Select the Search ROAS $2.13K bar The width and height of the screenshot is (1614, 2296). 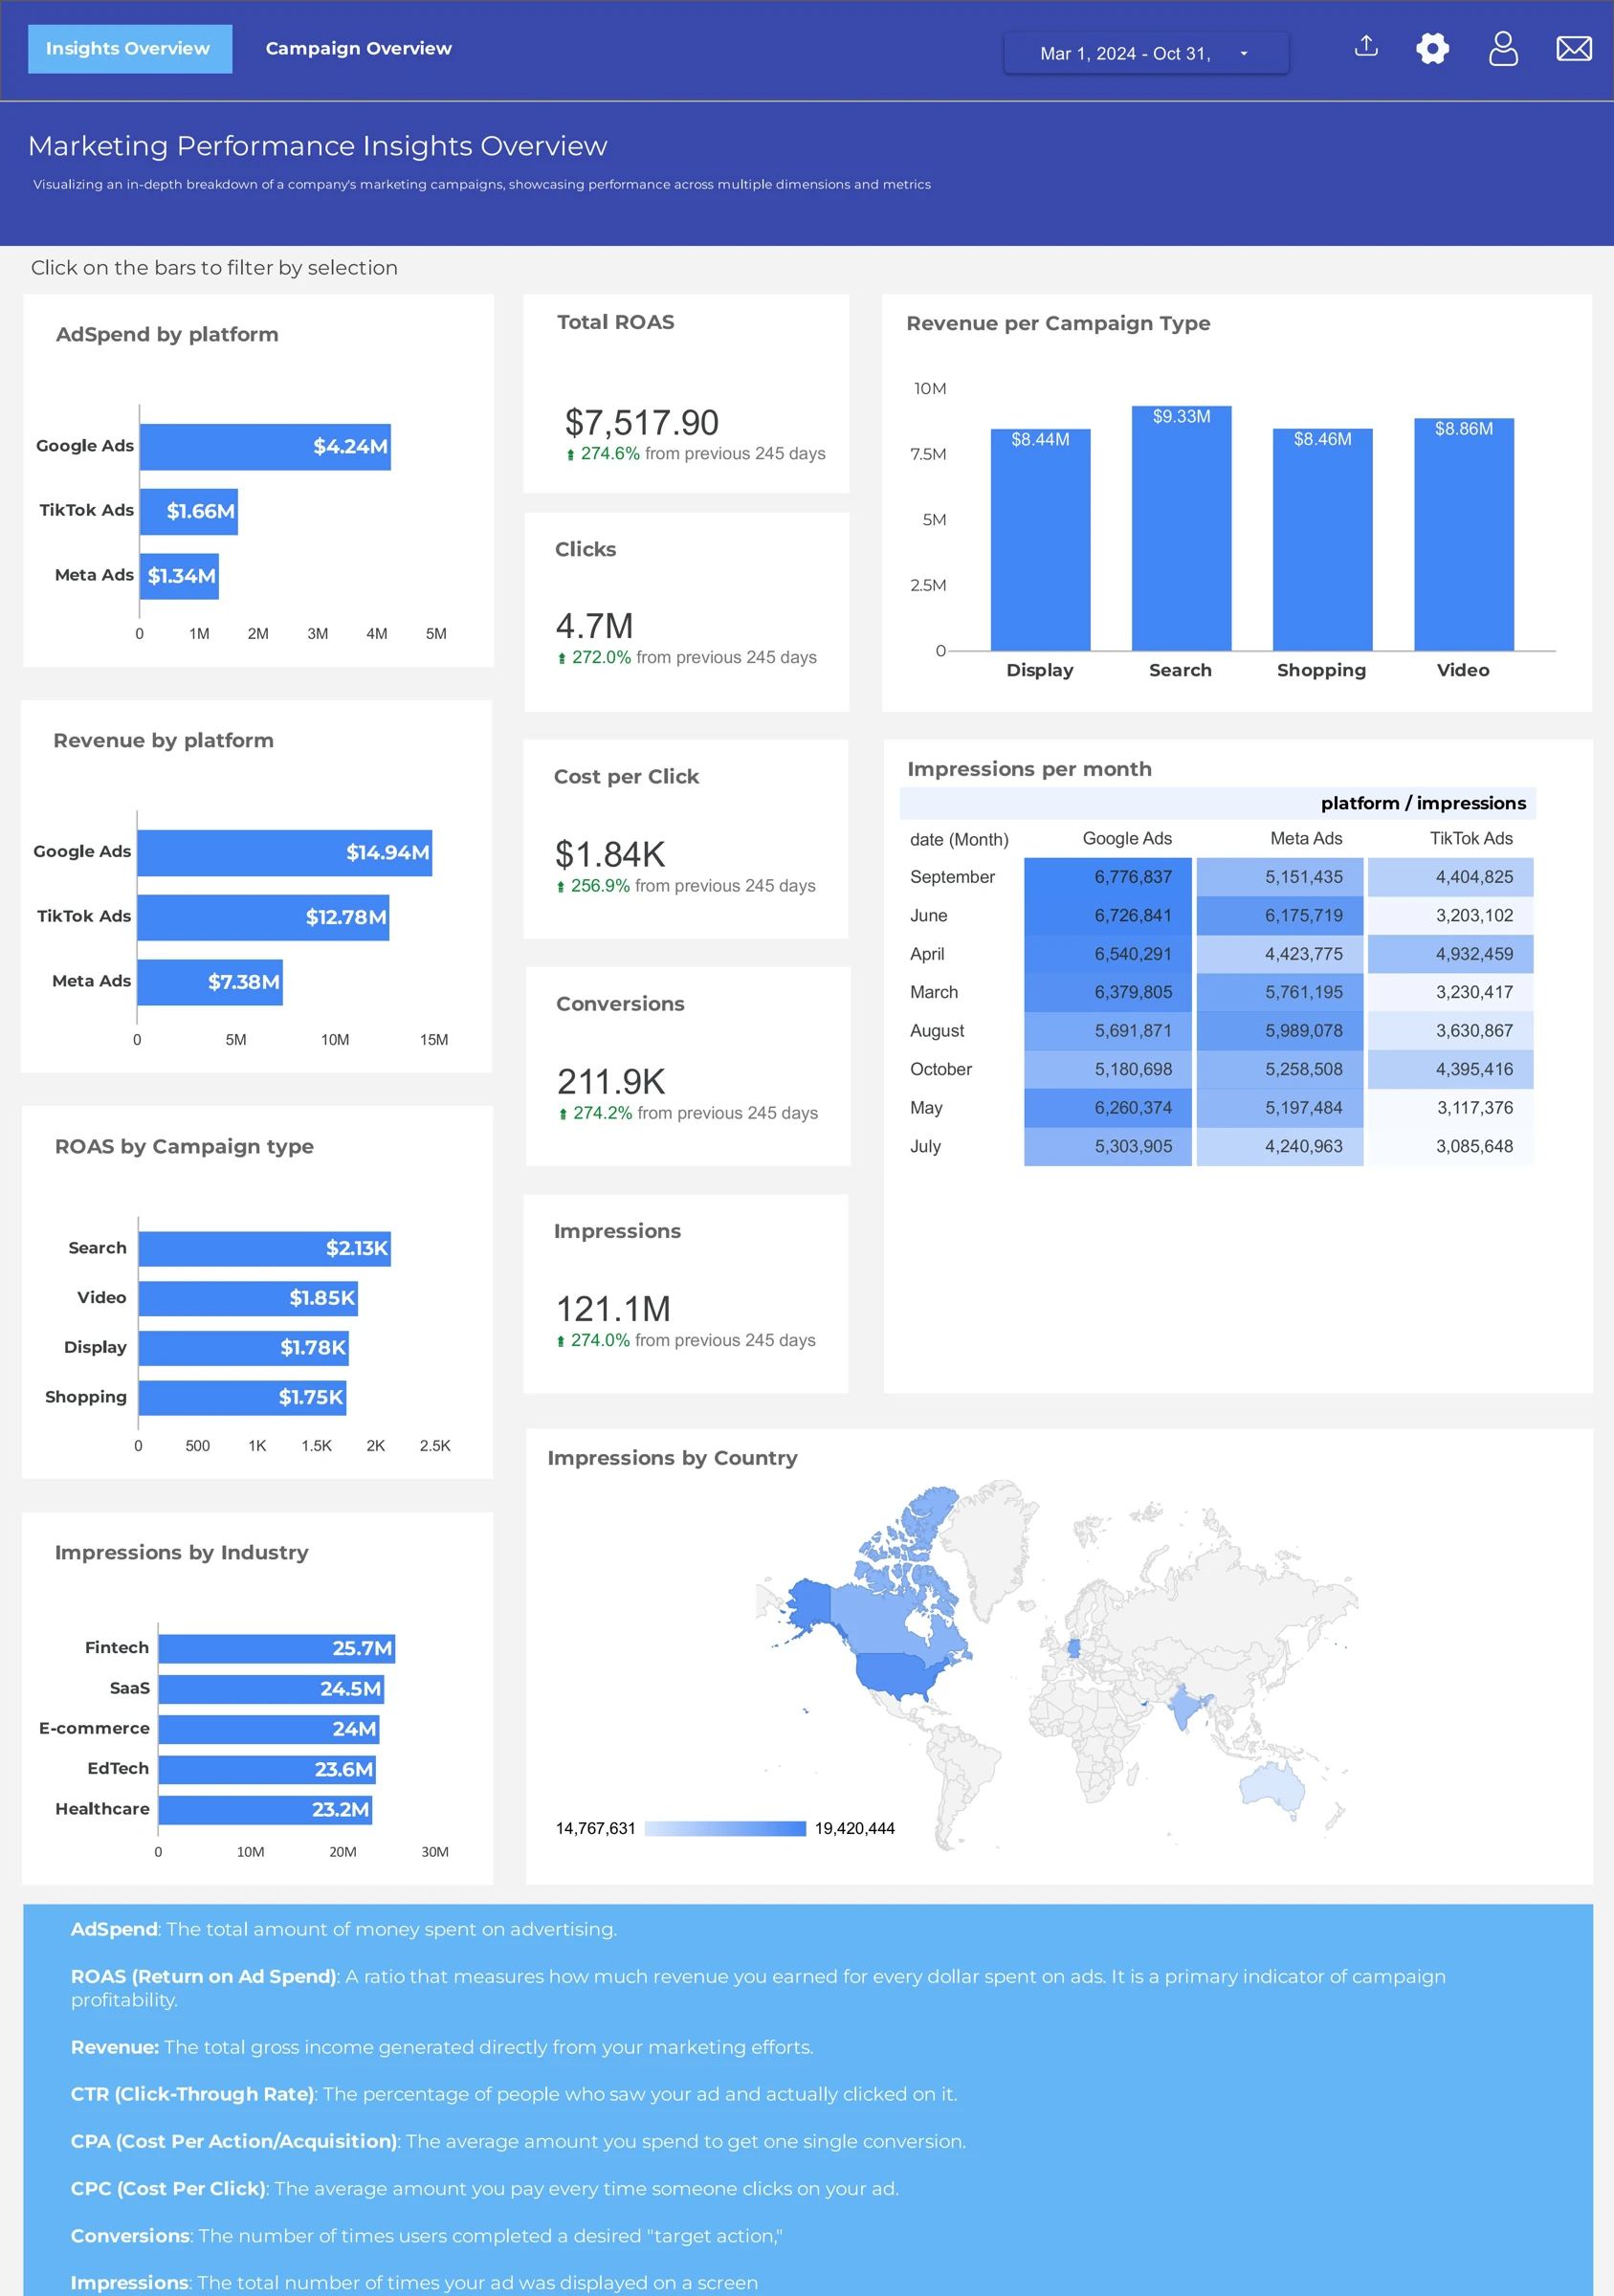pyautogui.click(x=265, y=1249)
